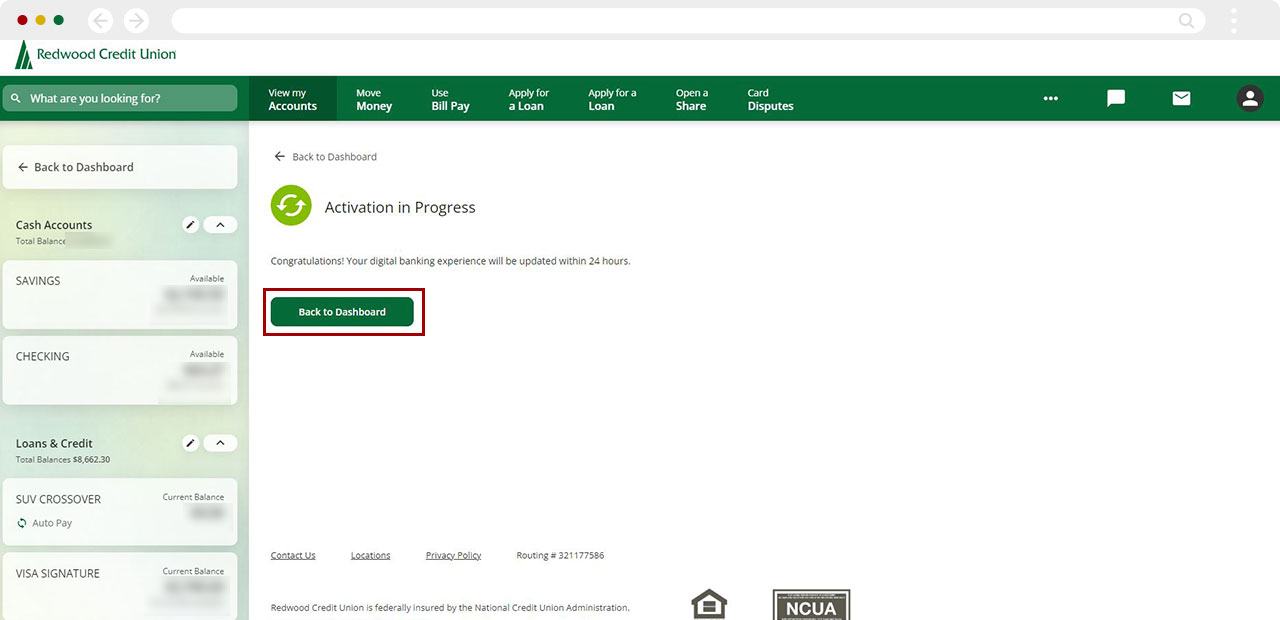1280x620 pixels.
Task: Open the View my Accounts menu
Action: pos(293,99)
